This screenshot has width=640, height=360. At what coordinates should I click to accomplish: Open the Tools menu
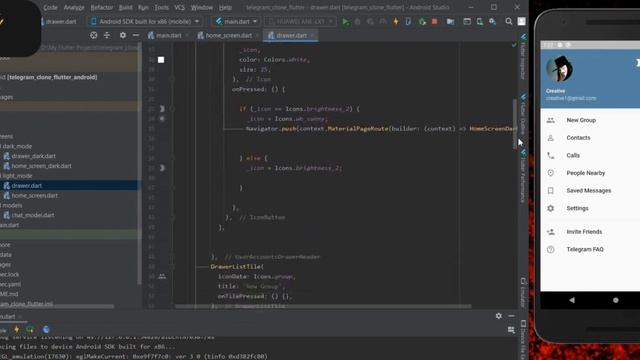(x=162, y=7)
